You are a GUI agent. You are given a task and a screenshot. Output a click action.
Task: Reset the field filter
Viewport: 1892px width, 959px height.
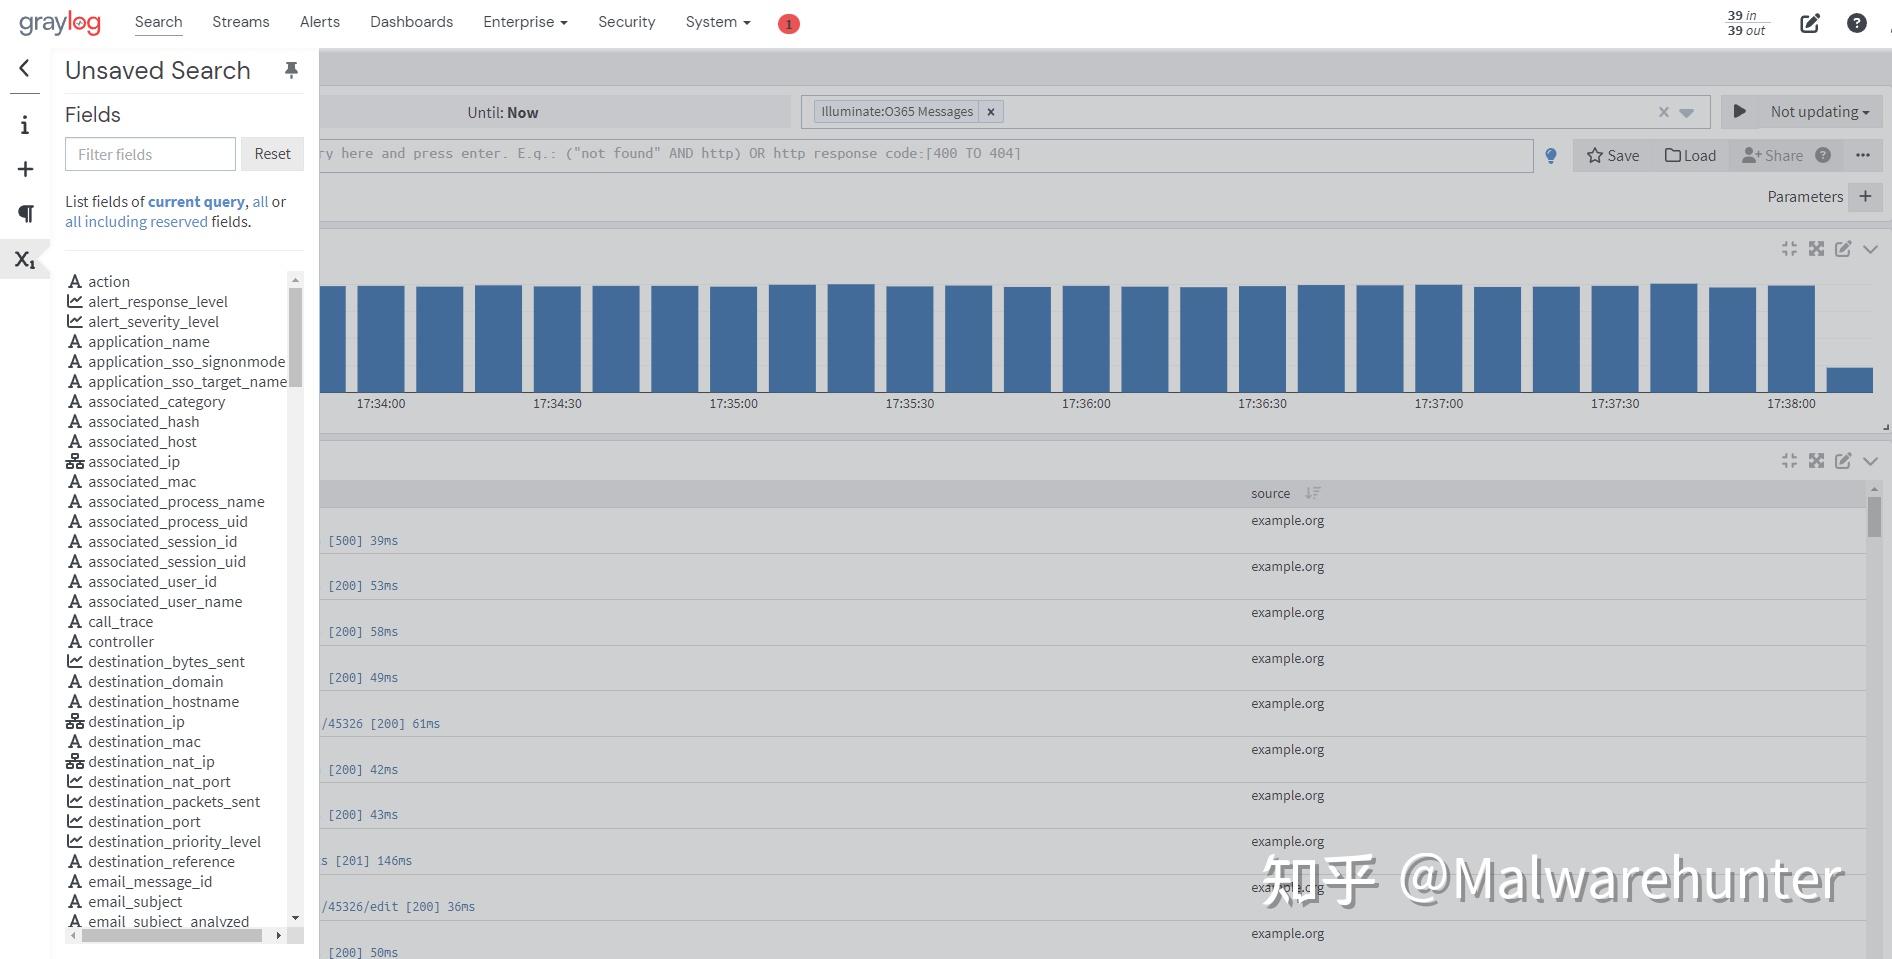coord(272,154)
